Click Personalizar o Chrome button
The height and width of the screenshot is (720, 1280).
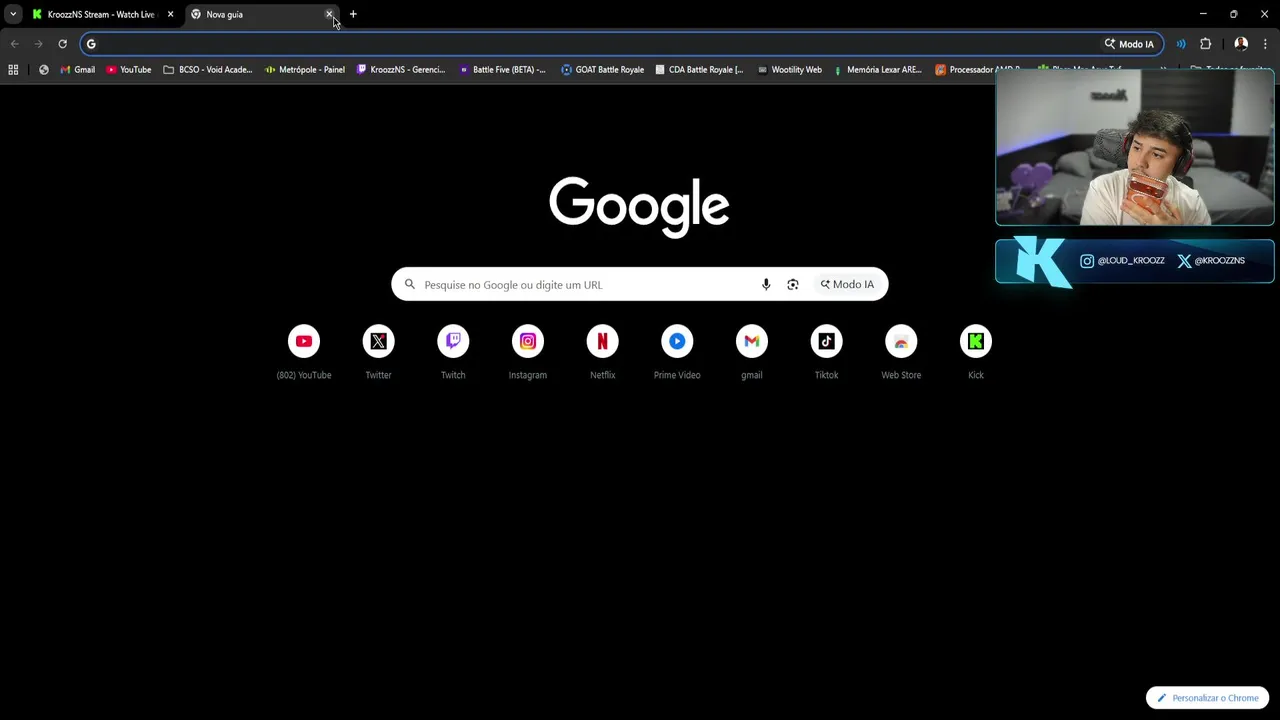coord(1208,698)
